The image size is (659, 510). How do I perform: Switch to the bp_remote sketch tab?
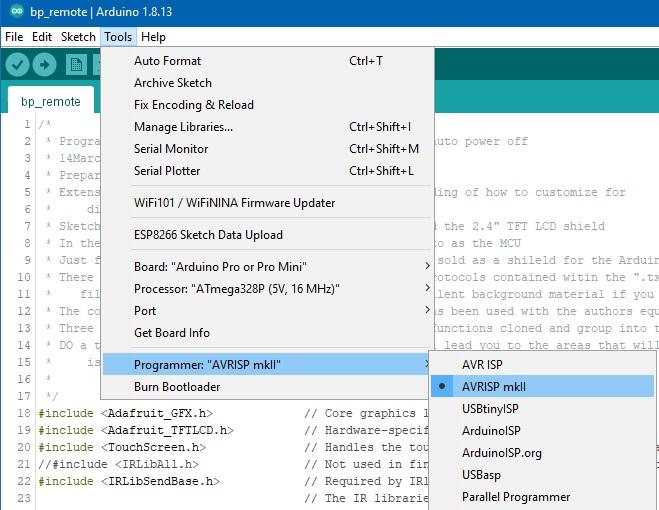(50, 101)
